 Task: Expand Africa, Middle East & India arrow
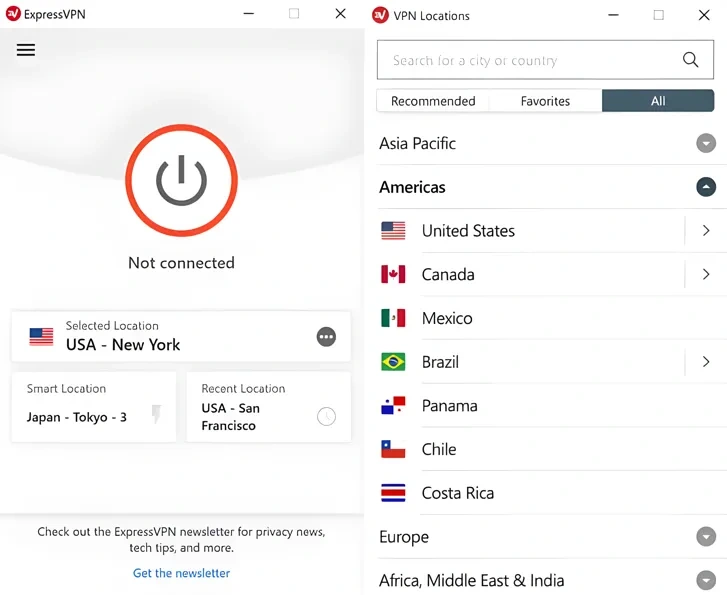click(706, 580)
